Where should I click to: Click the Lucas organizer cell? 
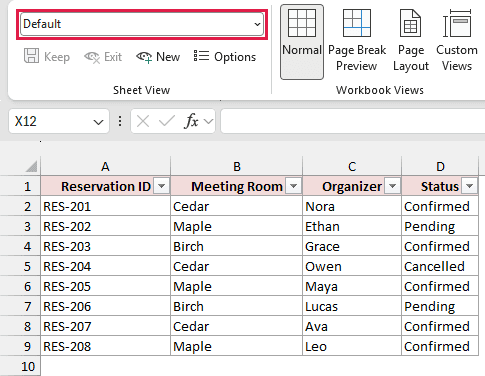click(x=352, y=306)
